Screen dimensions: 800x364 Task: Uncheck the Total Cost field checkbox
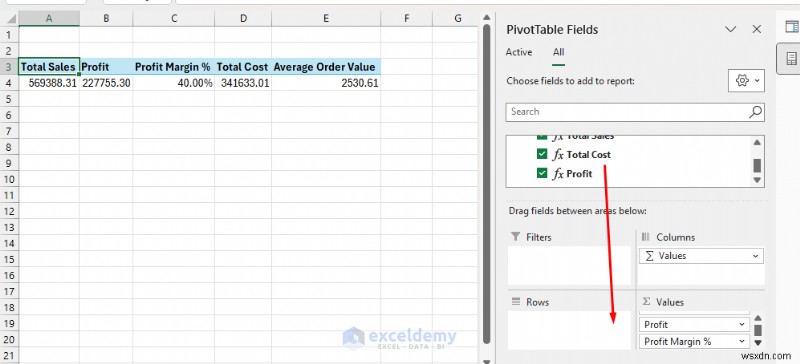(x=542, y=154)
